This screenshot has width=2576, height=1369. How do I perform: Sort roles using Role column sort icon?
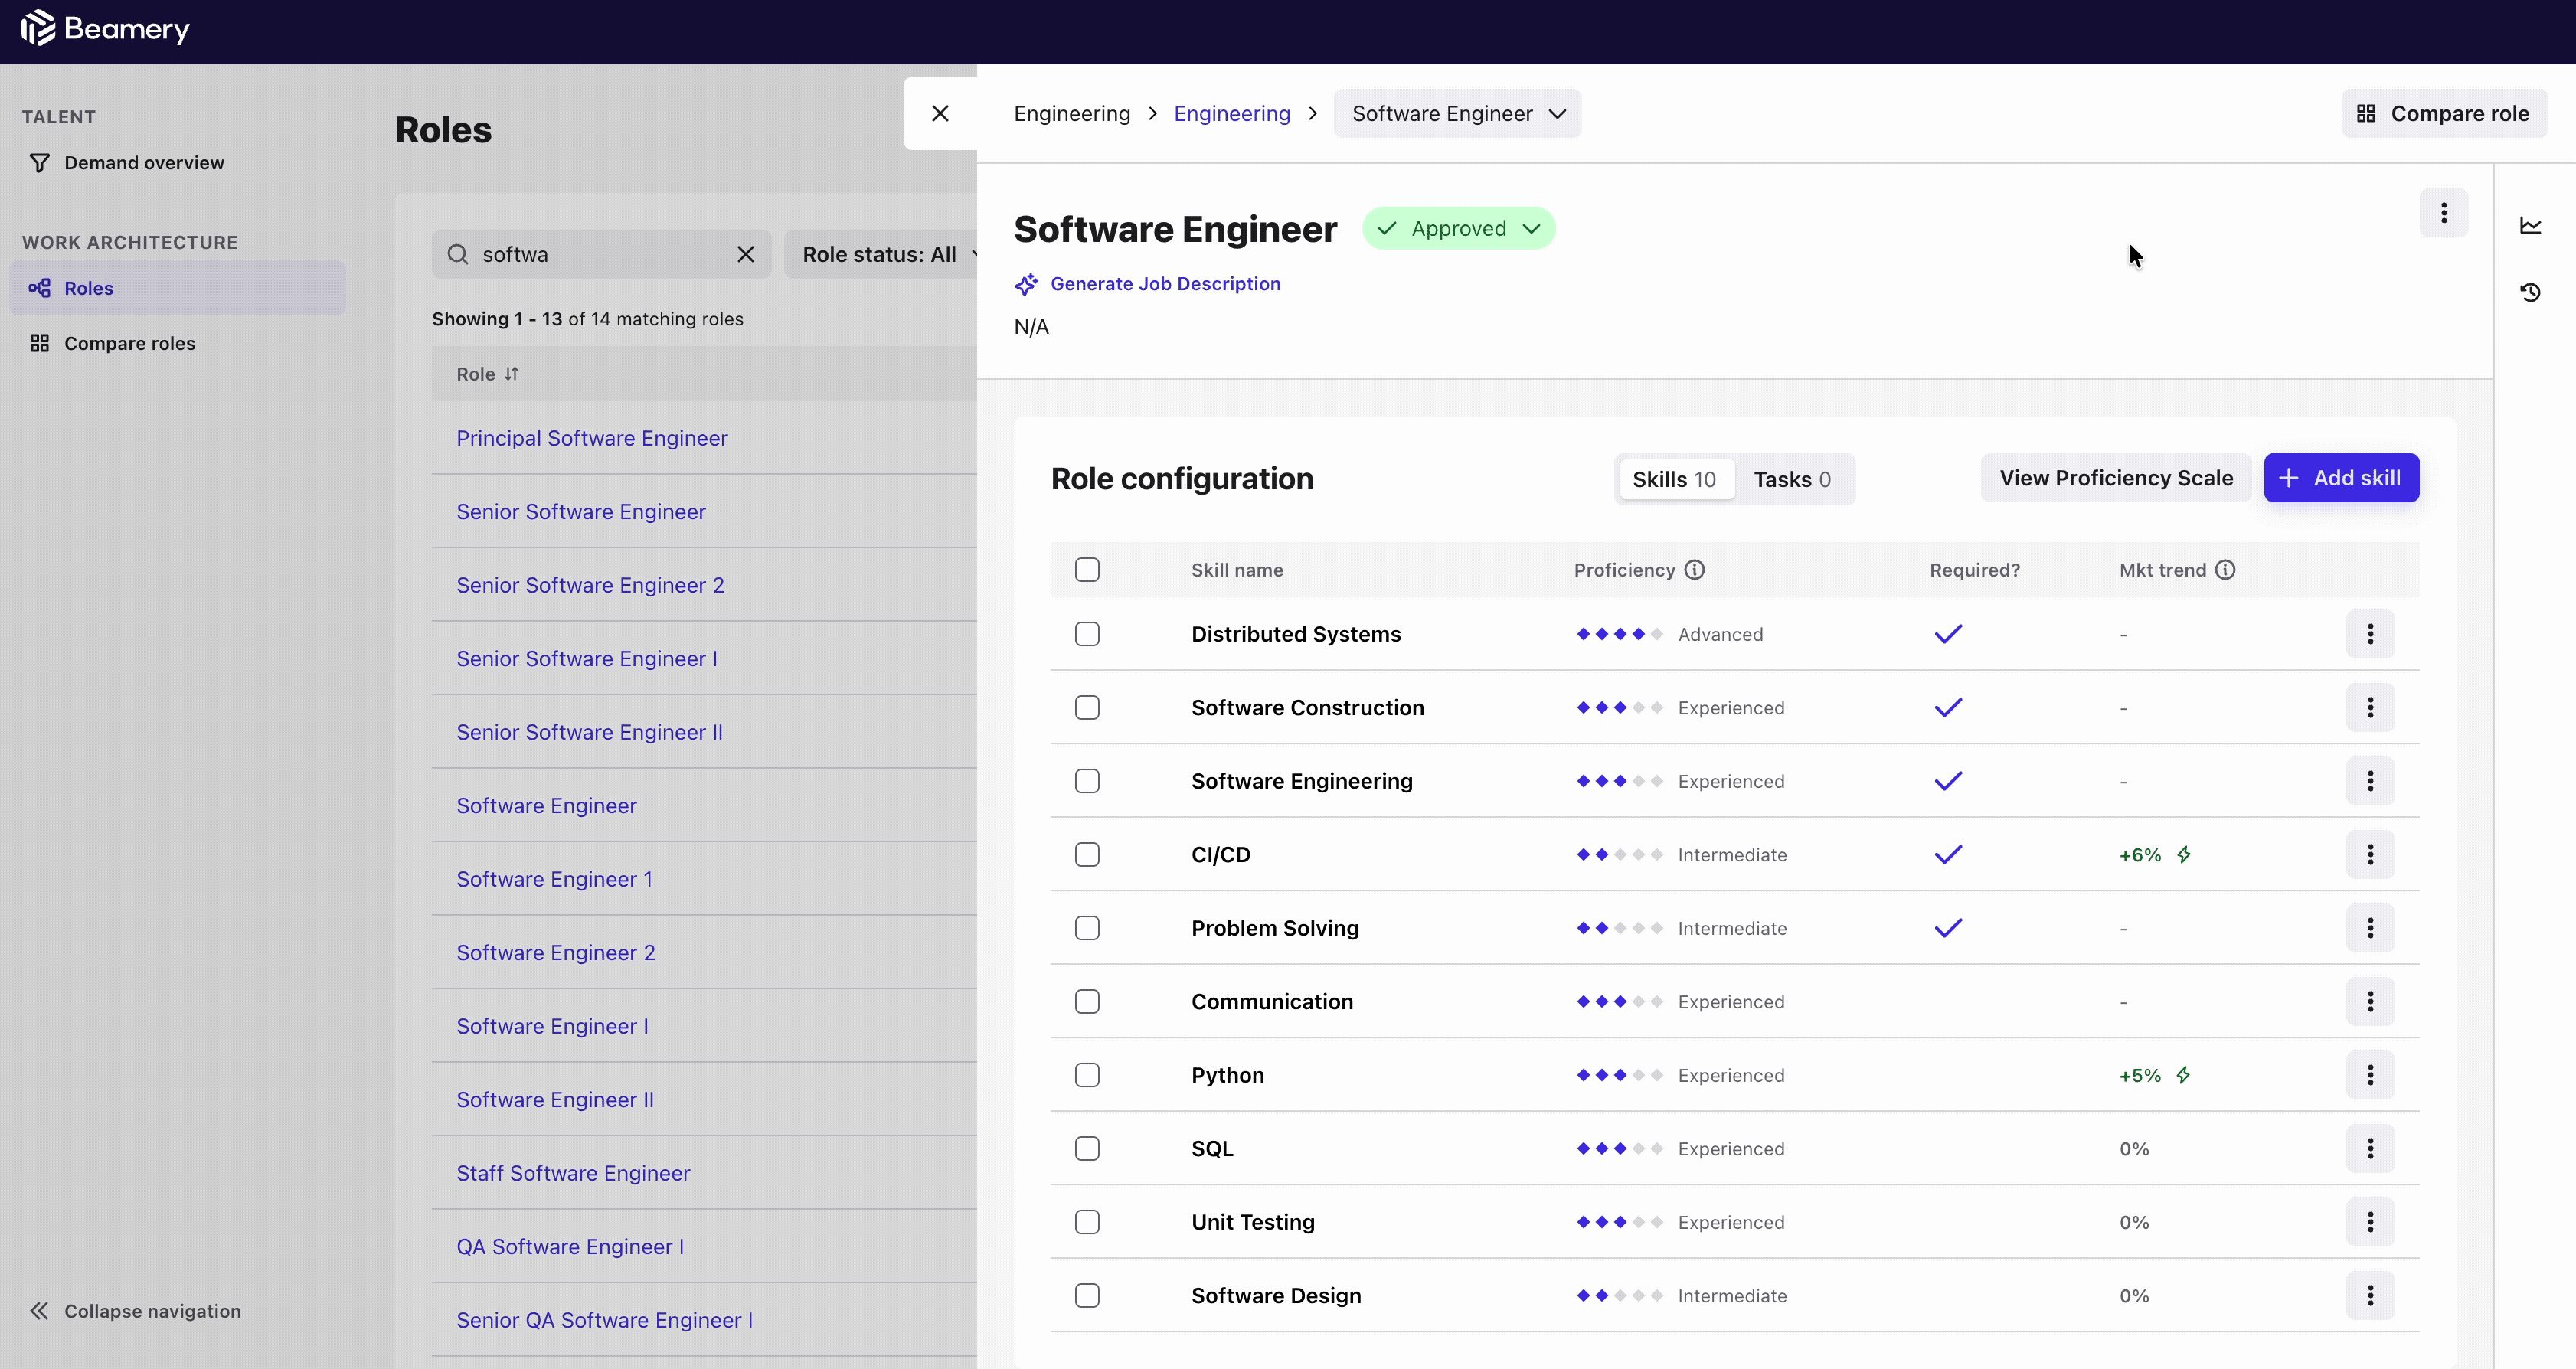click(x=512, y=374)
